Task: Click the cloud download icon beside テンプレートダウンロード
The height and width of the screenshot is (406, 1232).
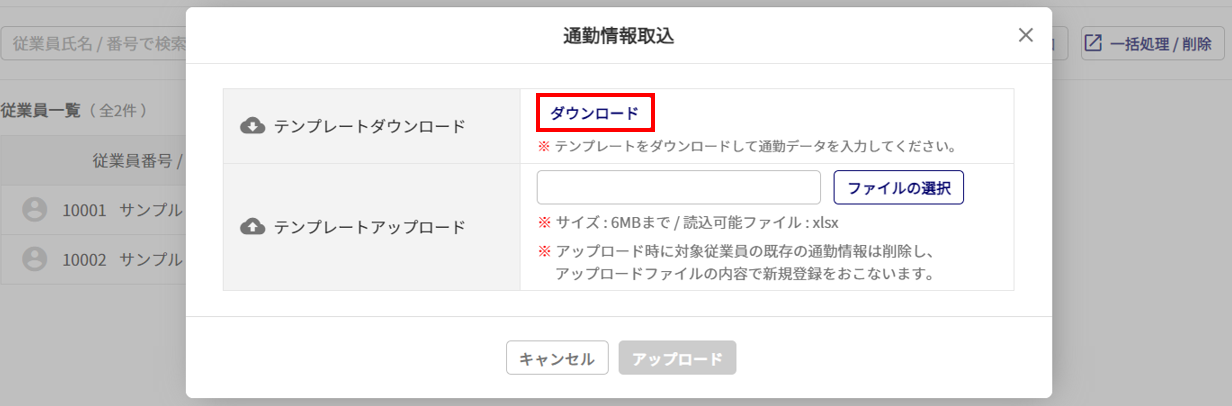Action: (253, 126)
